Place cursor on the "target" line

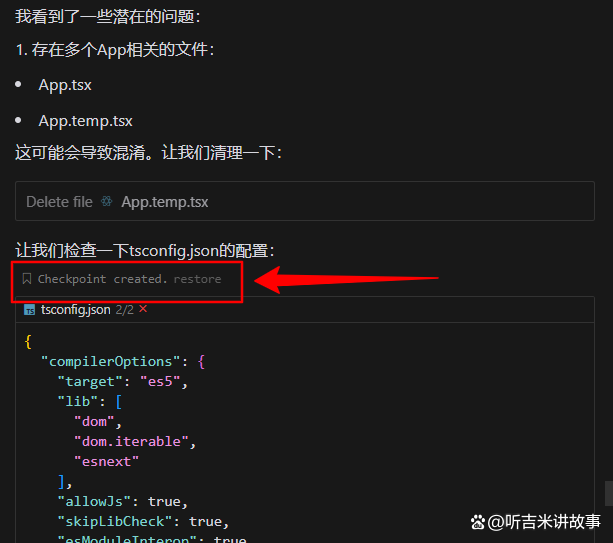point(122,381)
